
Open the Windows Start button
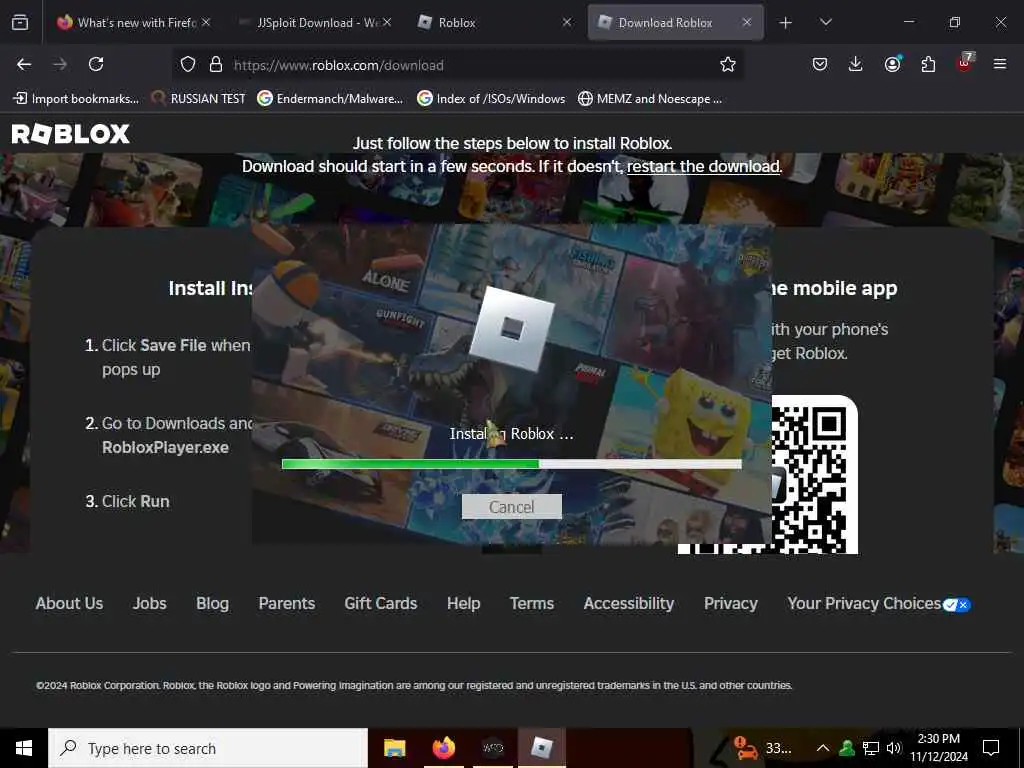[x=24, y=748]
